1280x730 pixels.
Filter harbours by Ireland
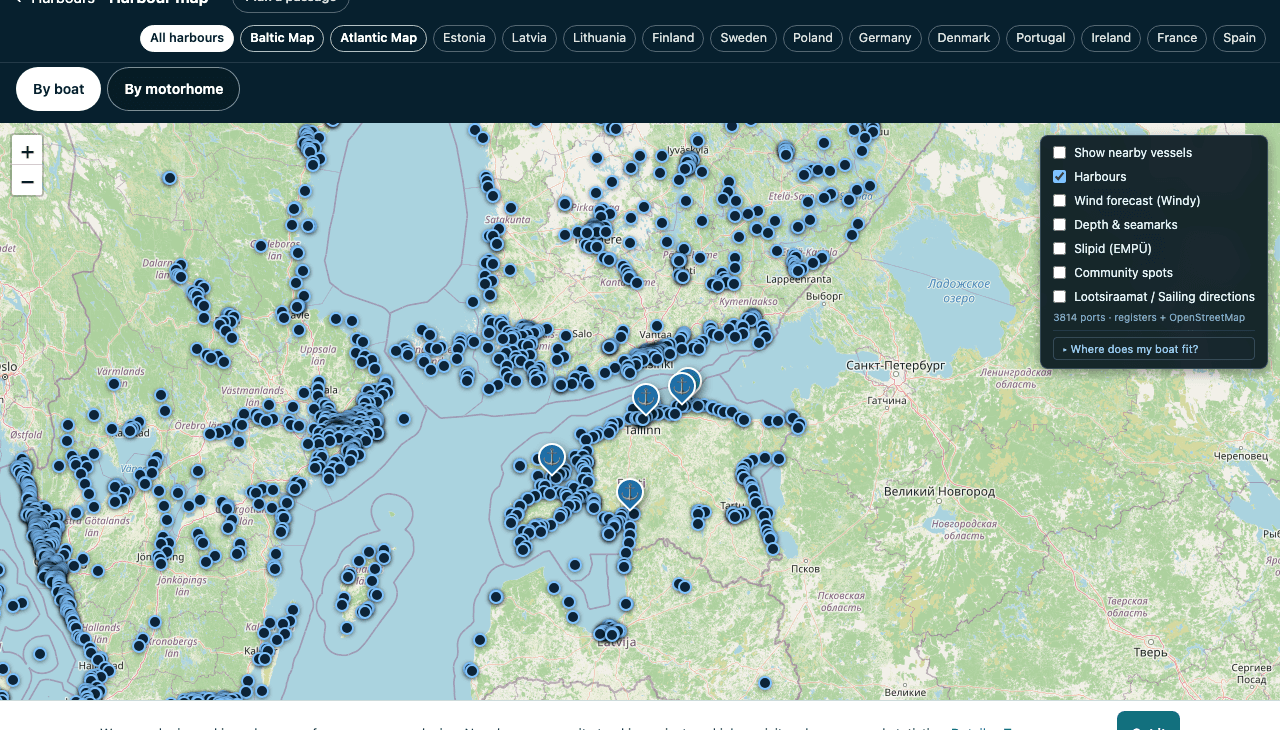1111,38
